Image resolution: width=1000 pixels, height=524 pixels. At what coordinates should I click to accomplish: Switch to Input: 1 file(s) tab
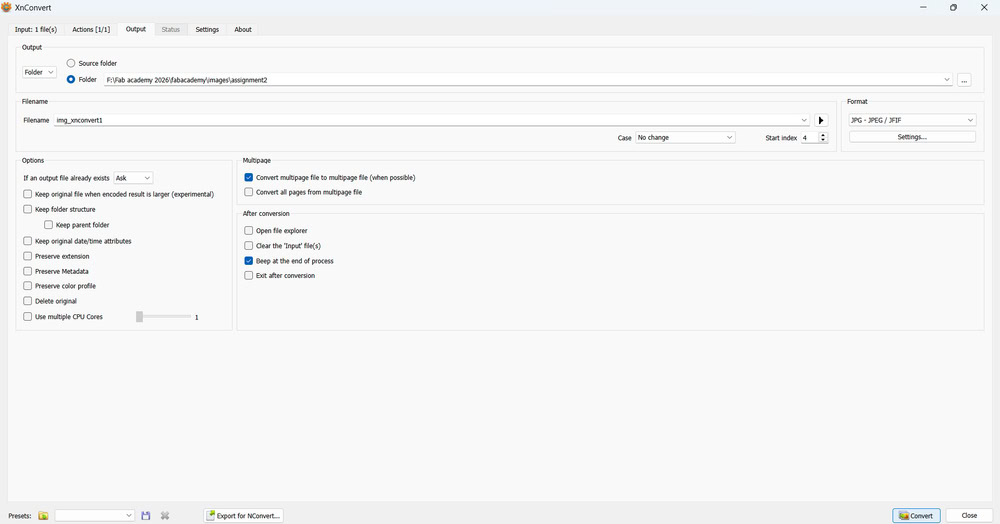[x=36, y=29]
